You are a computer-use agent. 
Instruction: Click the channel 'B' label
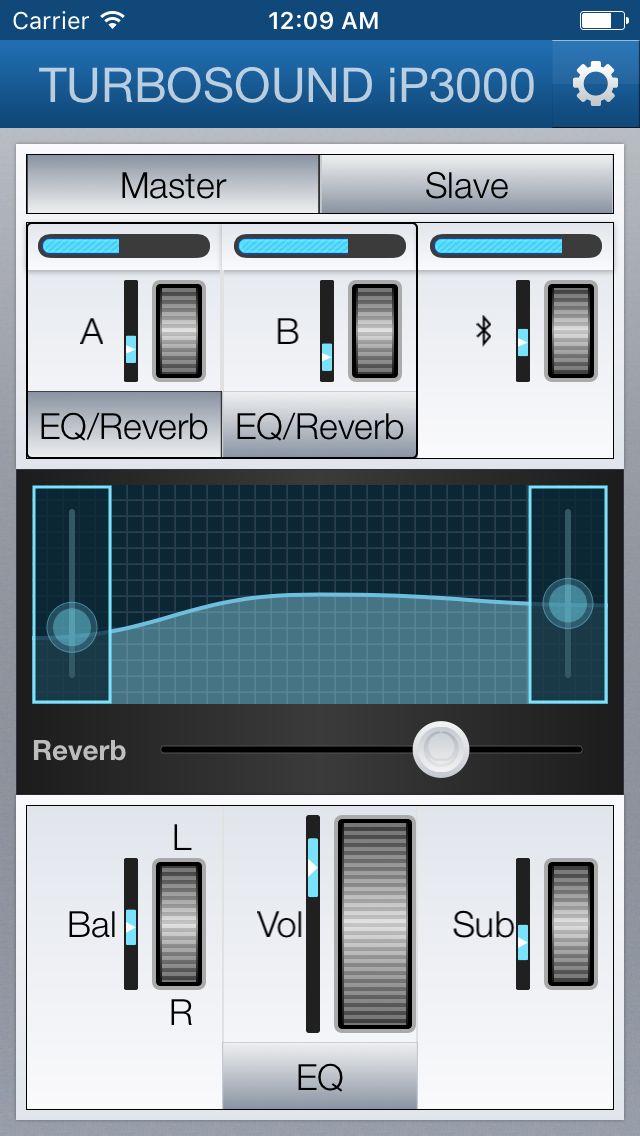pyautogui.click(x=288, y=332)
